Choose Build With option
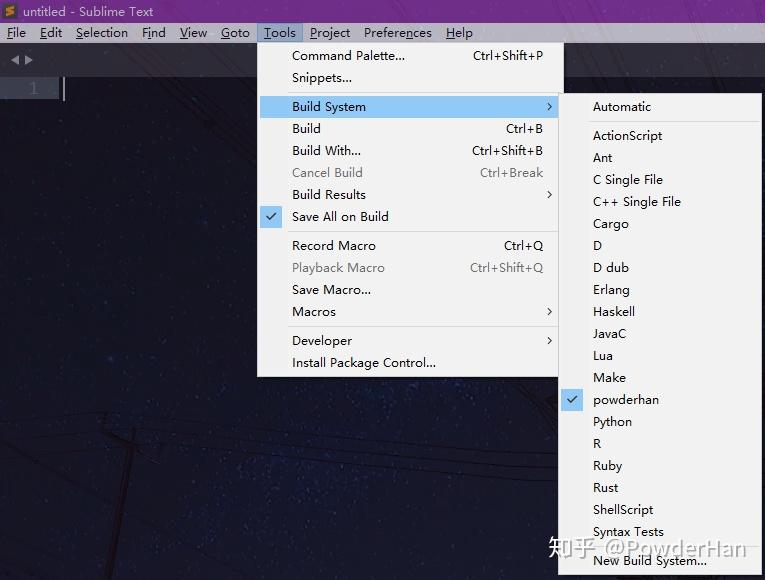The height and width of the screenshot is (580, 765). [x=409, y=151]
